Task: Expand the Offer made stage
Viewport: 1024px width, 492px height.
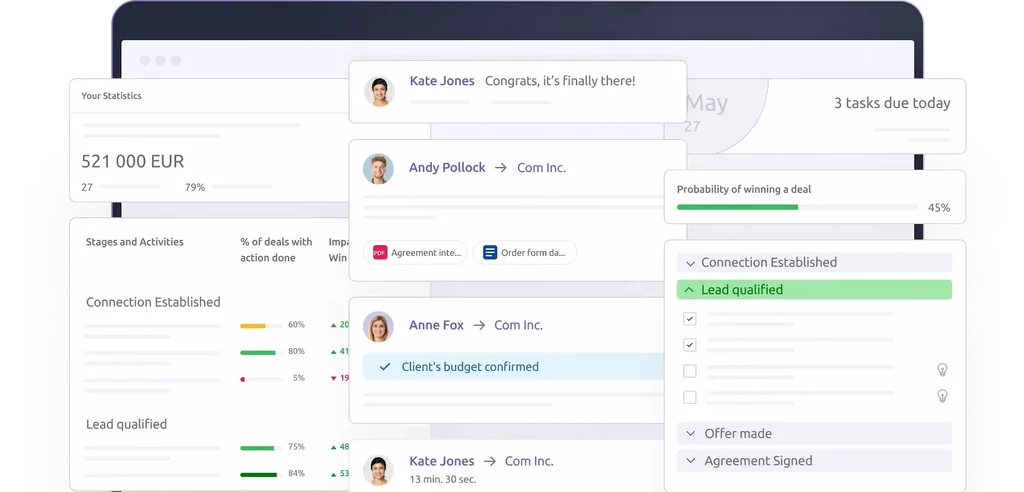Action: (690, 434)
